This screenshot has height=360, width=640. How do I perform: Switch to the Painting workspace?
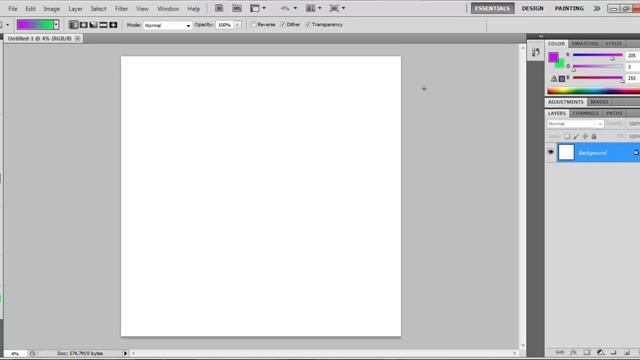[x=569, y=8]
